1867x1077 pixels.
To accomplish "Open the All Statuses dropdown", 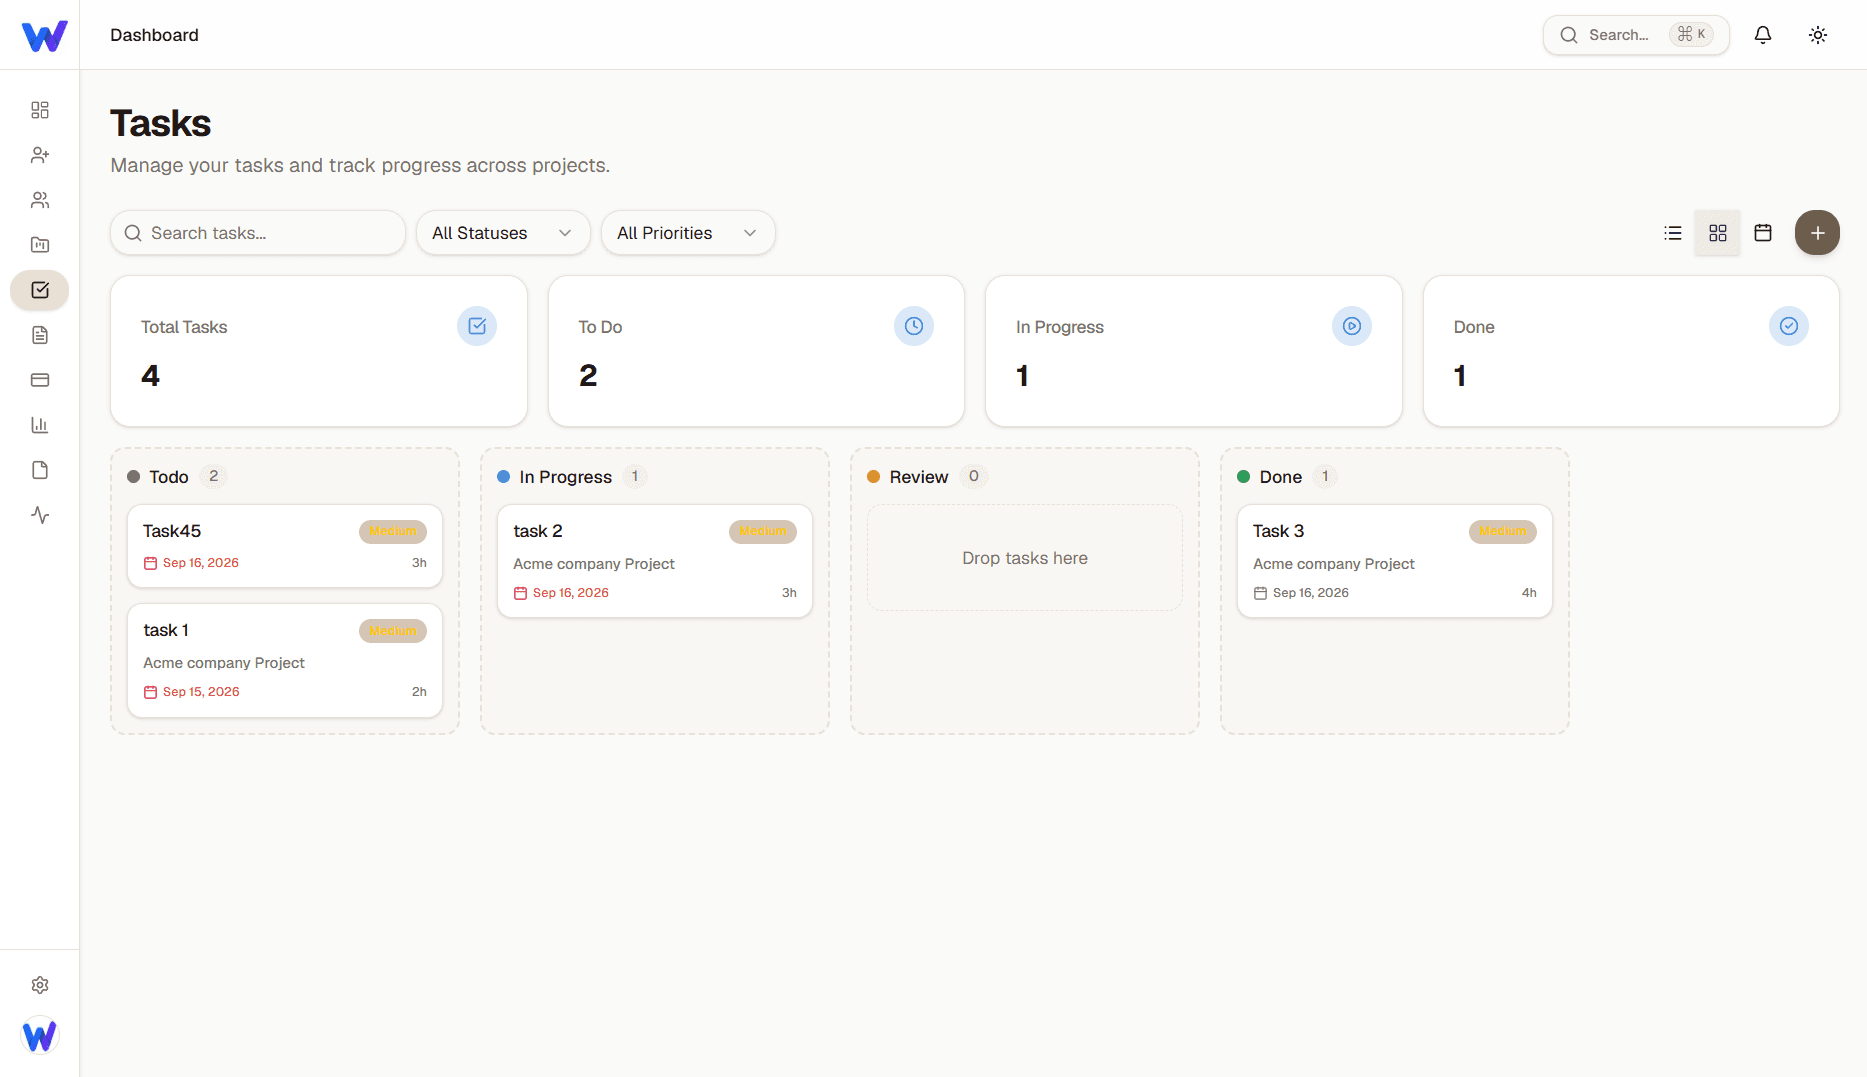I will [503, 233].
